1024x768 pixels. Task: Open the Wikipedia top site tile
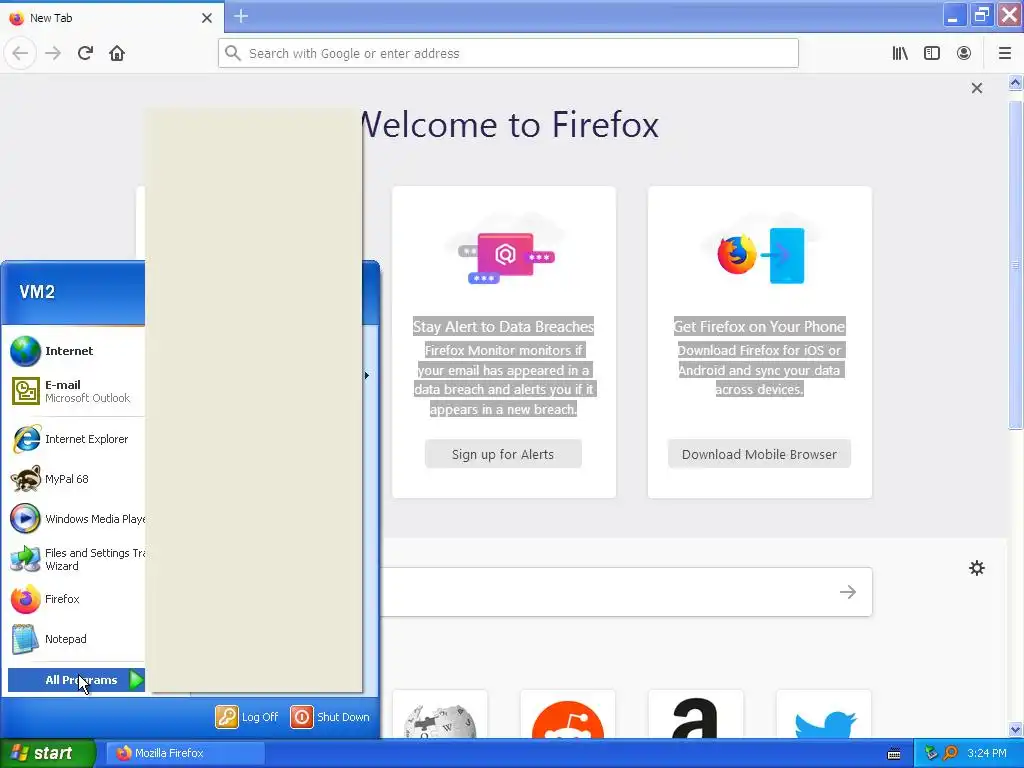coord(440,714)
